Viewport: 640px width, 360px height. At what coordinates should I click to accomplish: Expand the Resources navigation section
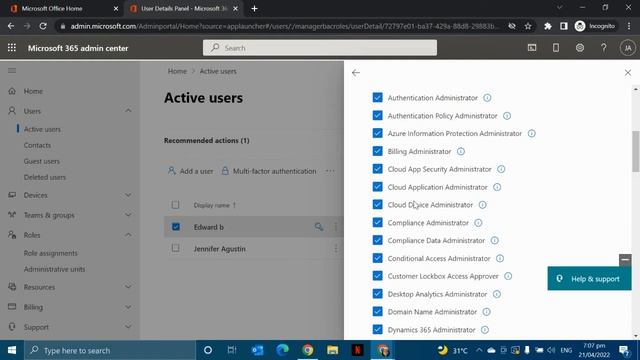tap(128, 287)
